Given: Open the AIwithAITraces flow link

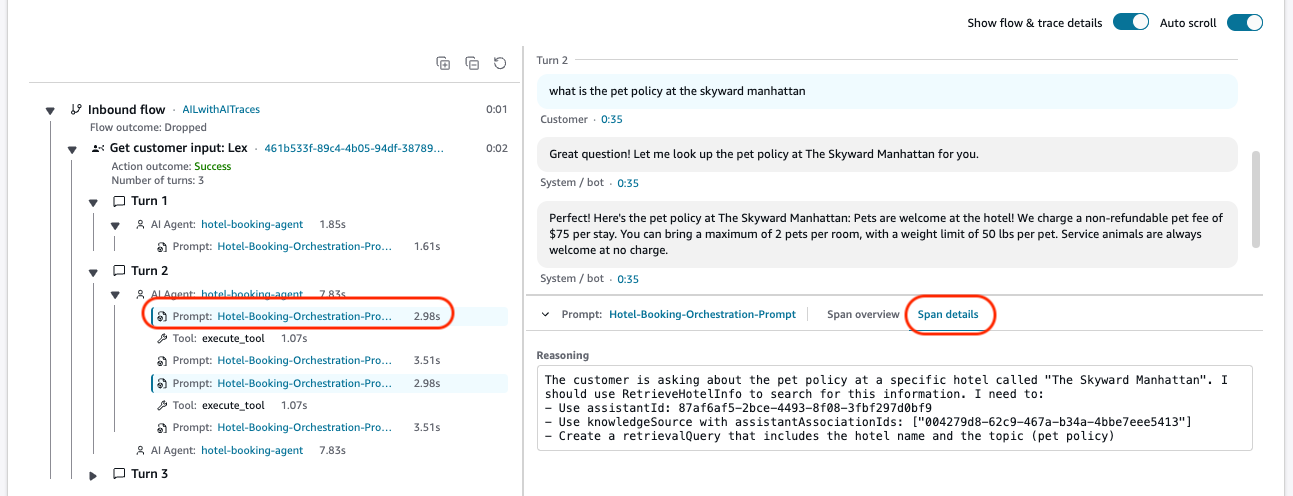Looking at the screenshot, I should click(x=221, y=109).
